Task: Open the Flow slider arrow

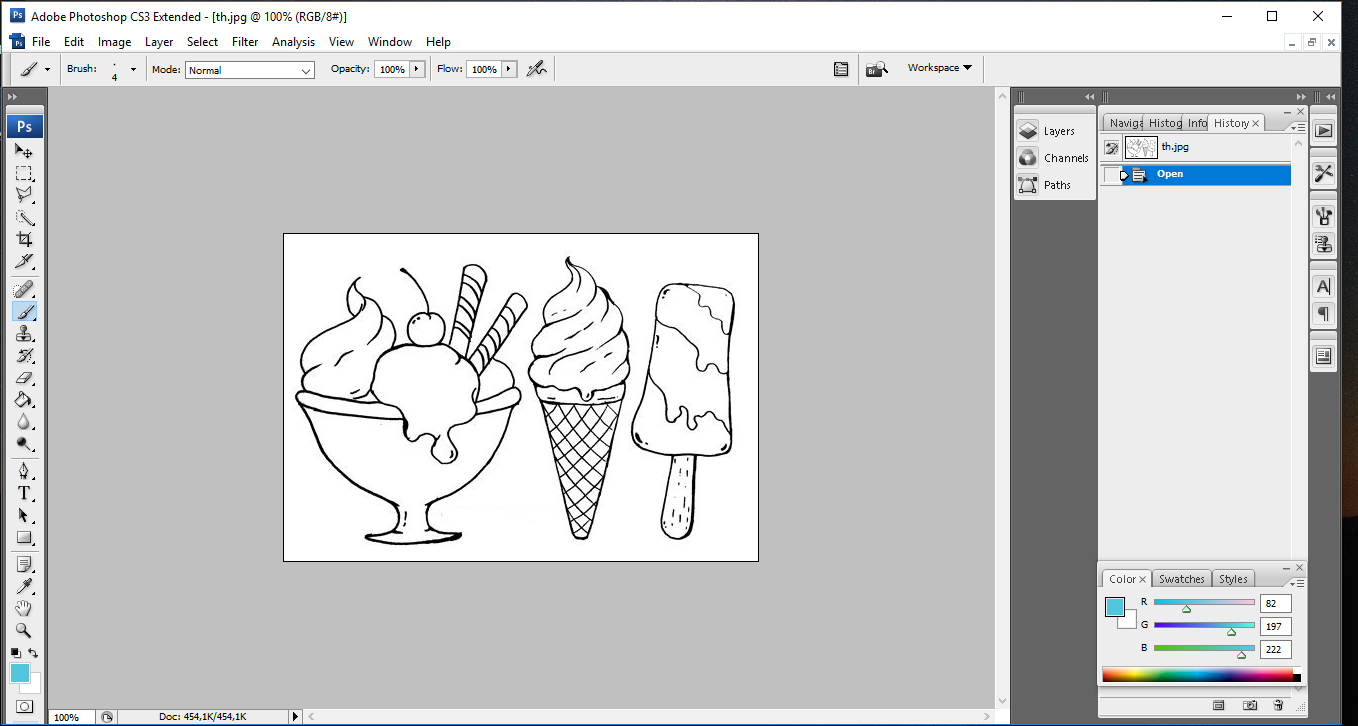Action: click(x=509, y=69)
